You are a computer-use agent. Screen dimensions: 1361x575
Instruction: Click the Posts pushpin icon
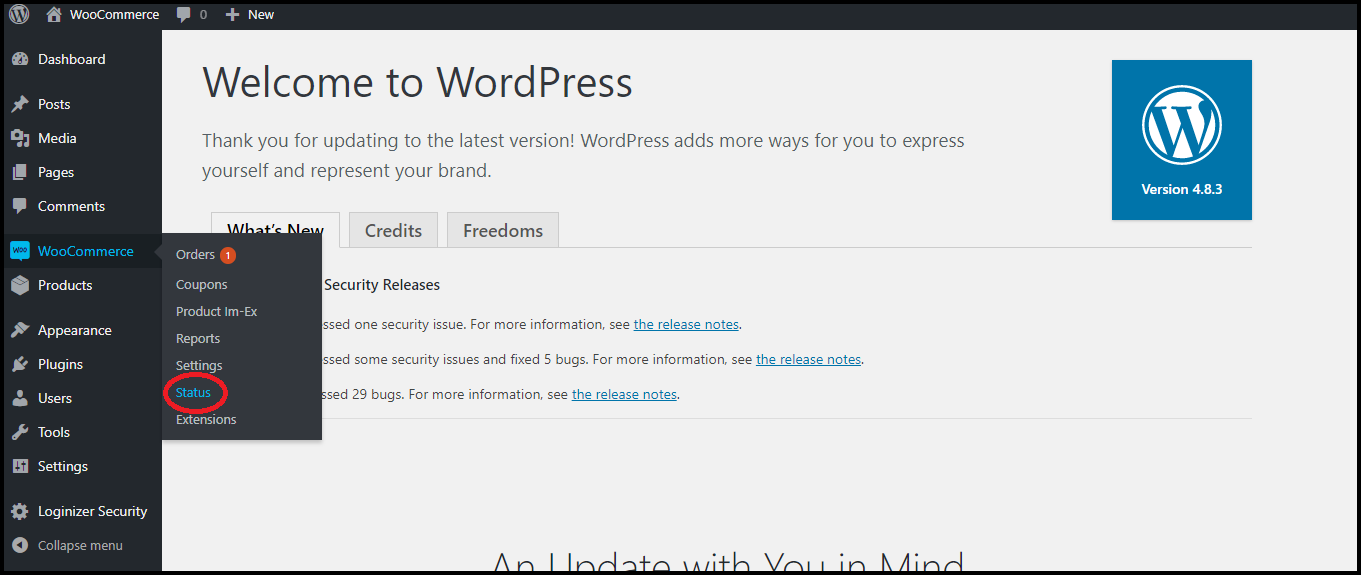[20, 105]
